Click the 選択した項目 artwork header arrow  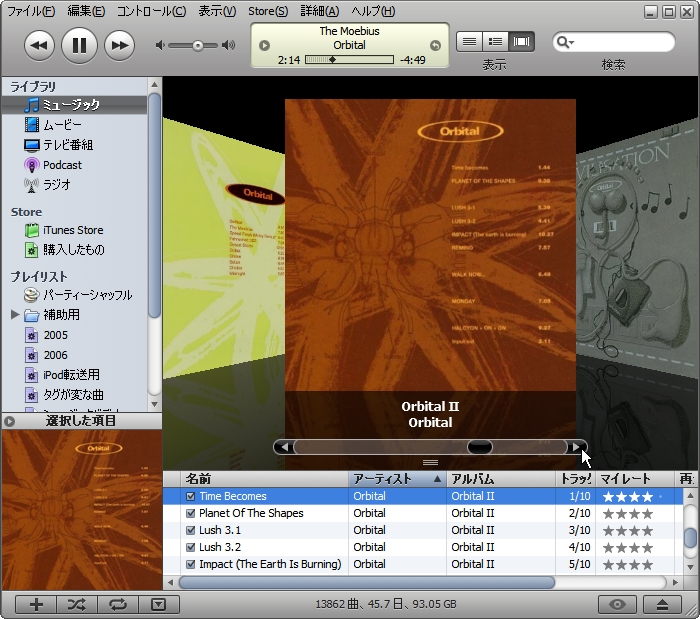tap(9, 421)
